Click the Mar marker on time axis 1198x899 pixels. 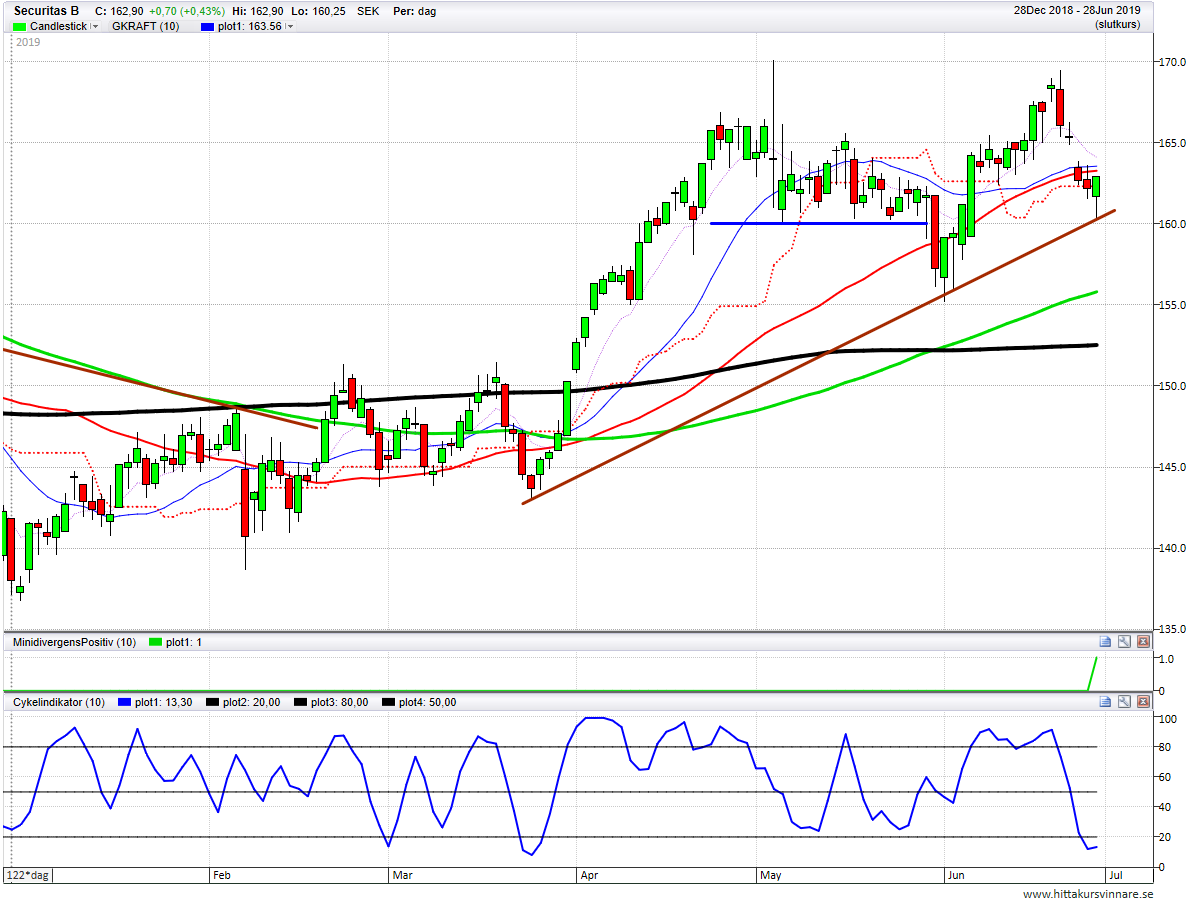tap(402, 875)
